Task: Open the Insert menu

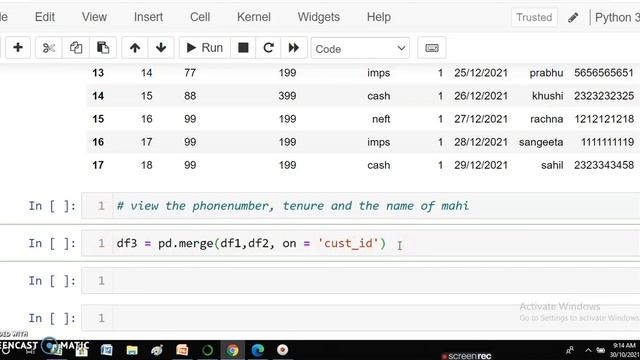Action: pos(148,17)
